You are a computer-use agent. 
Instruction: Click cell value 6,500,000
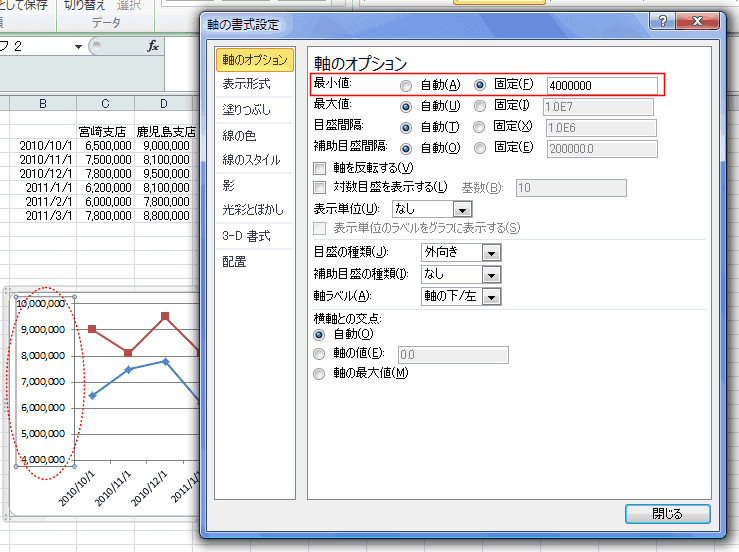(x=105, y=146)
